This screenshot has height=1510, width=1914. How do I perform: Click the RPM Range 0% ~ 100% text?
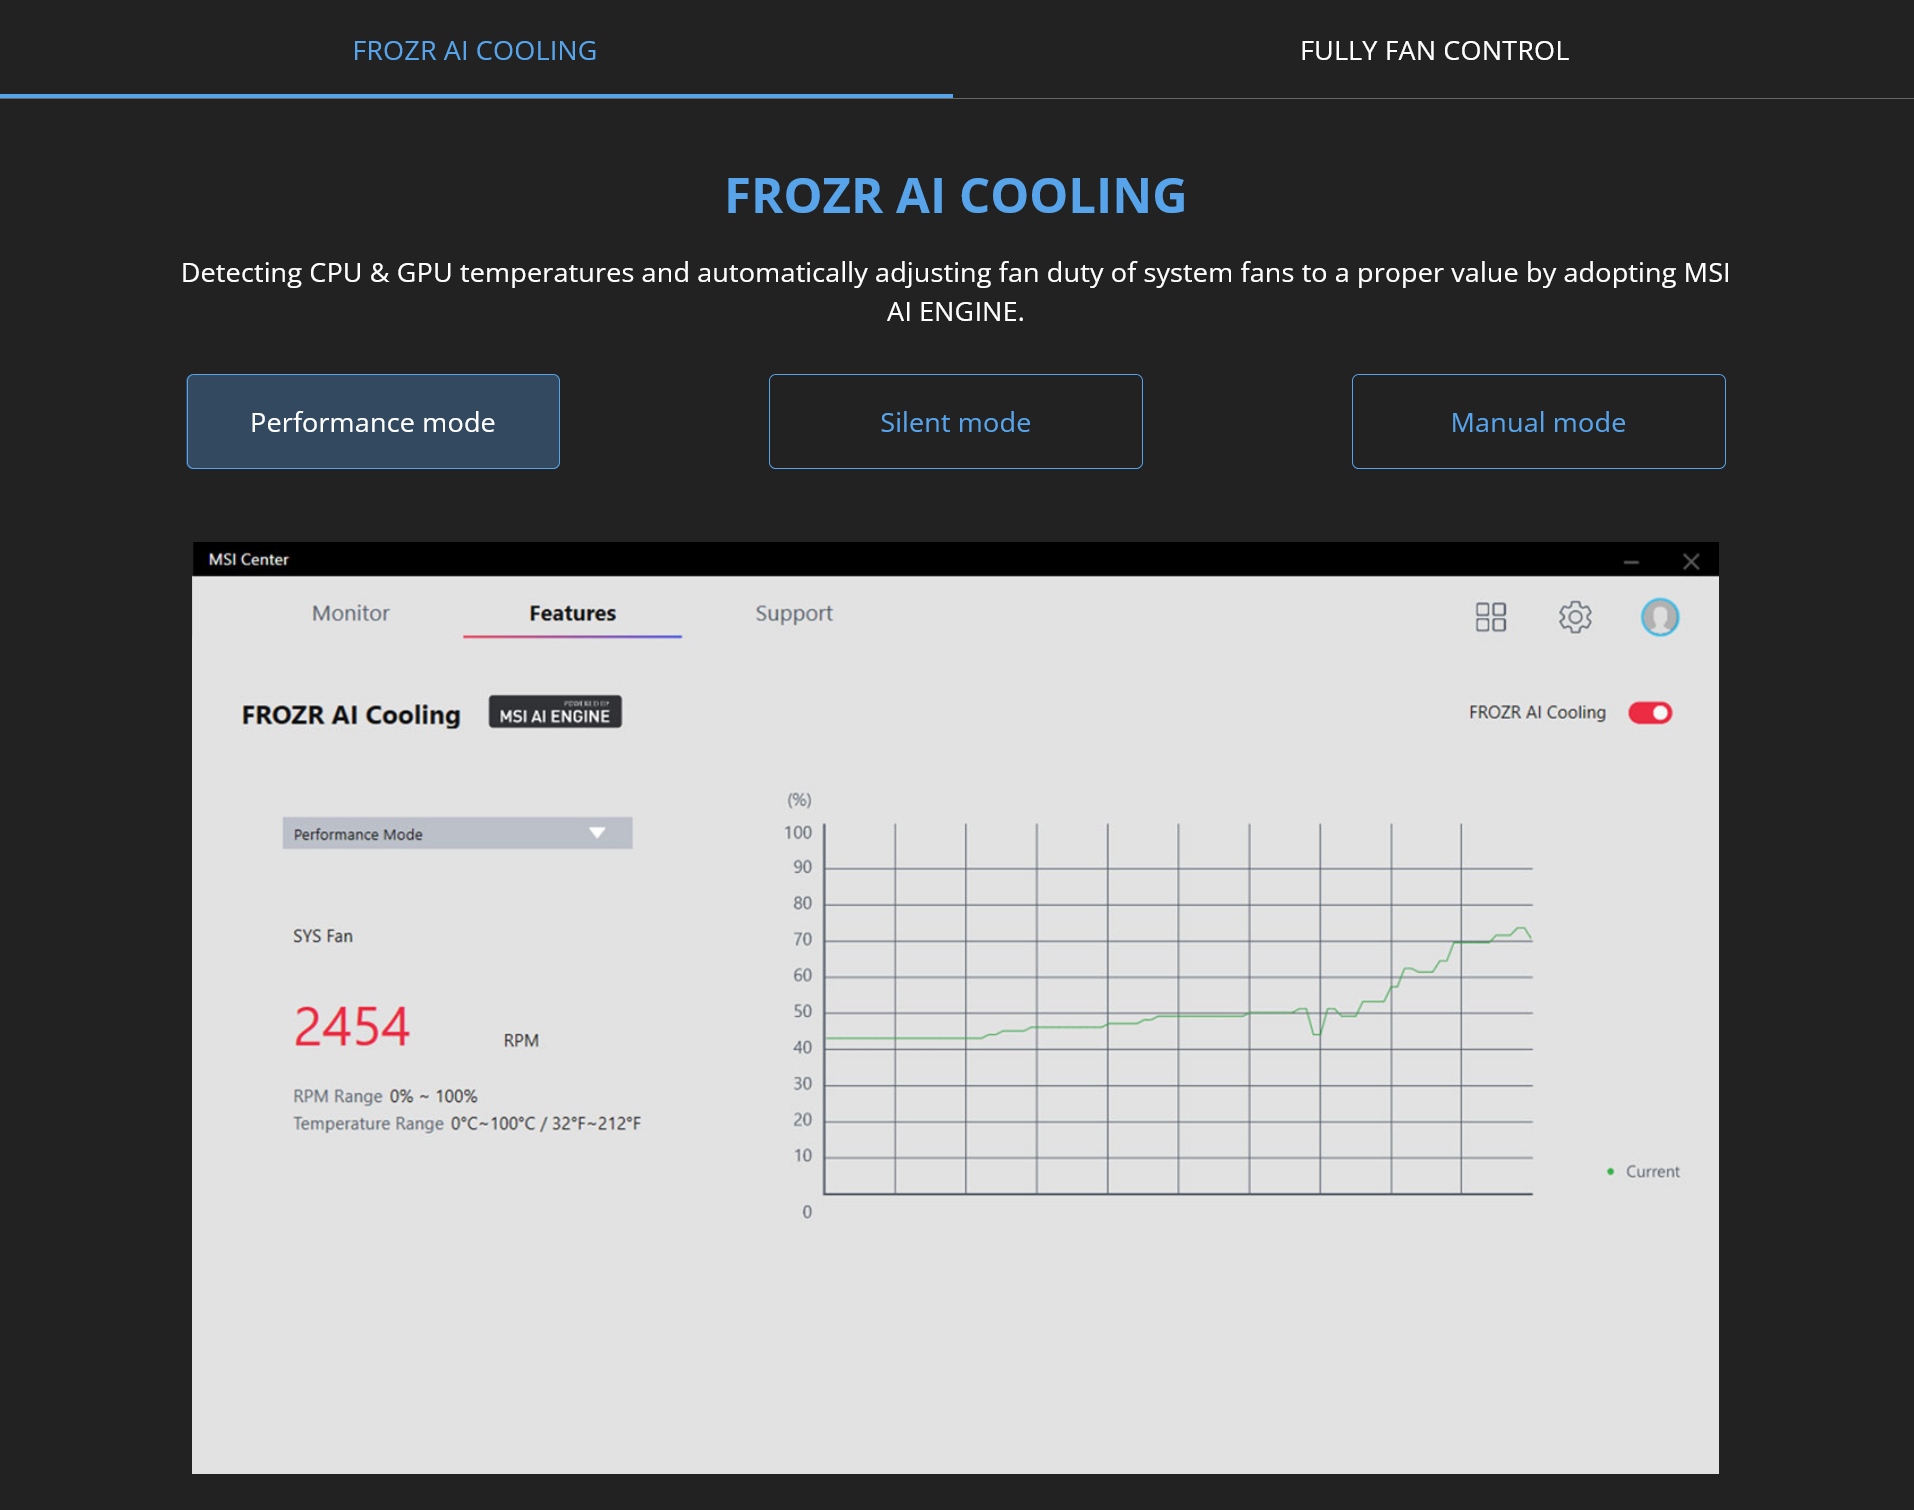pyautogui.click(x=385, y=1096)
